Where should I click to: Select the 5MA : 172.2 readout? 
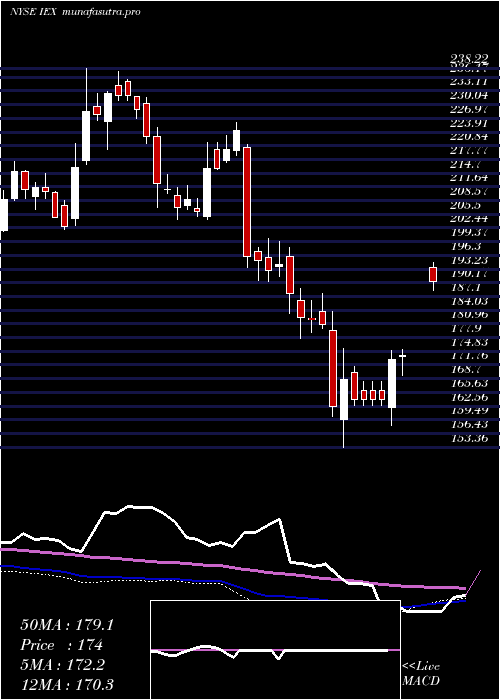62,665
